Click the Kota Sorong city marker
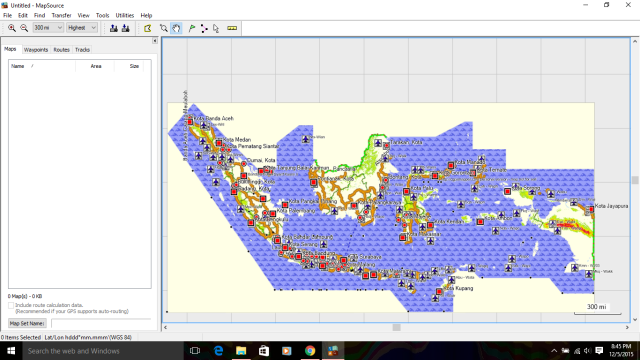The height and width of the screenshot is (360, 640). pyautogui.click(x=507, y=191)
